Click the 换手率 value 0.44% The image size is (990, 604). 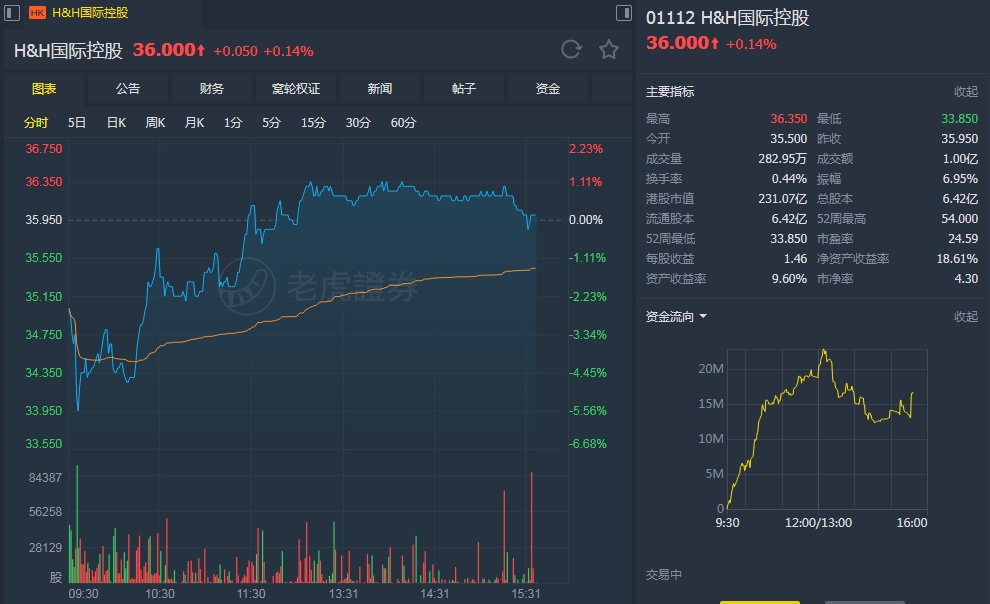click(789, 179)
